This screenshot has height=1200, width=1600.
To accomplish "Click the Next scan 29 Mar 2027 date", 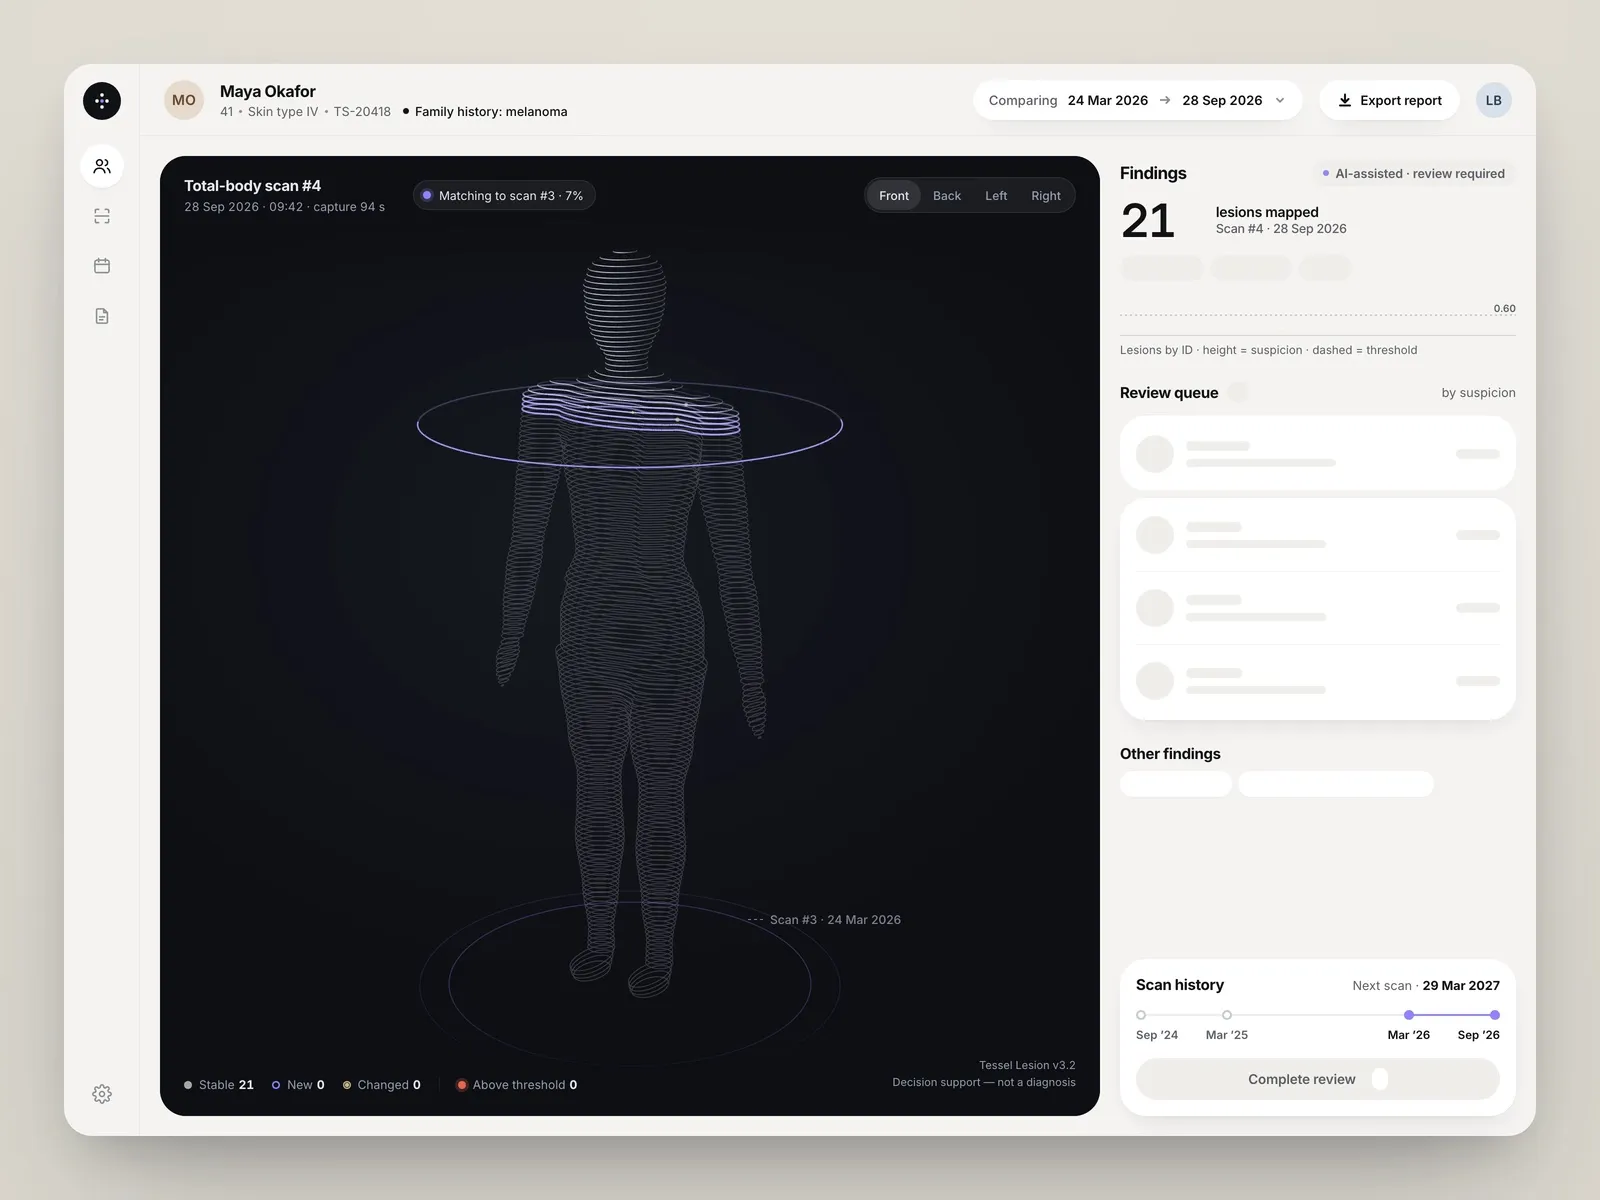I will pyautogui.click(x=1461, y=986).
